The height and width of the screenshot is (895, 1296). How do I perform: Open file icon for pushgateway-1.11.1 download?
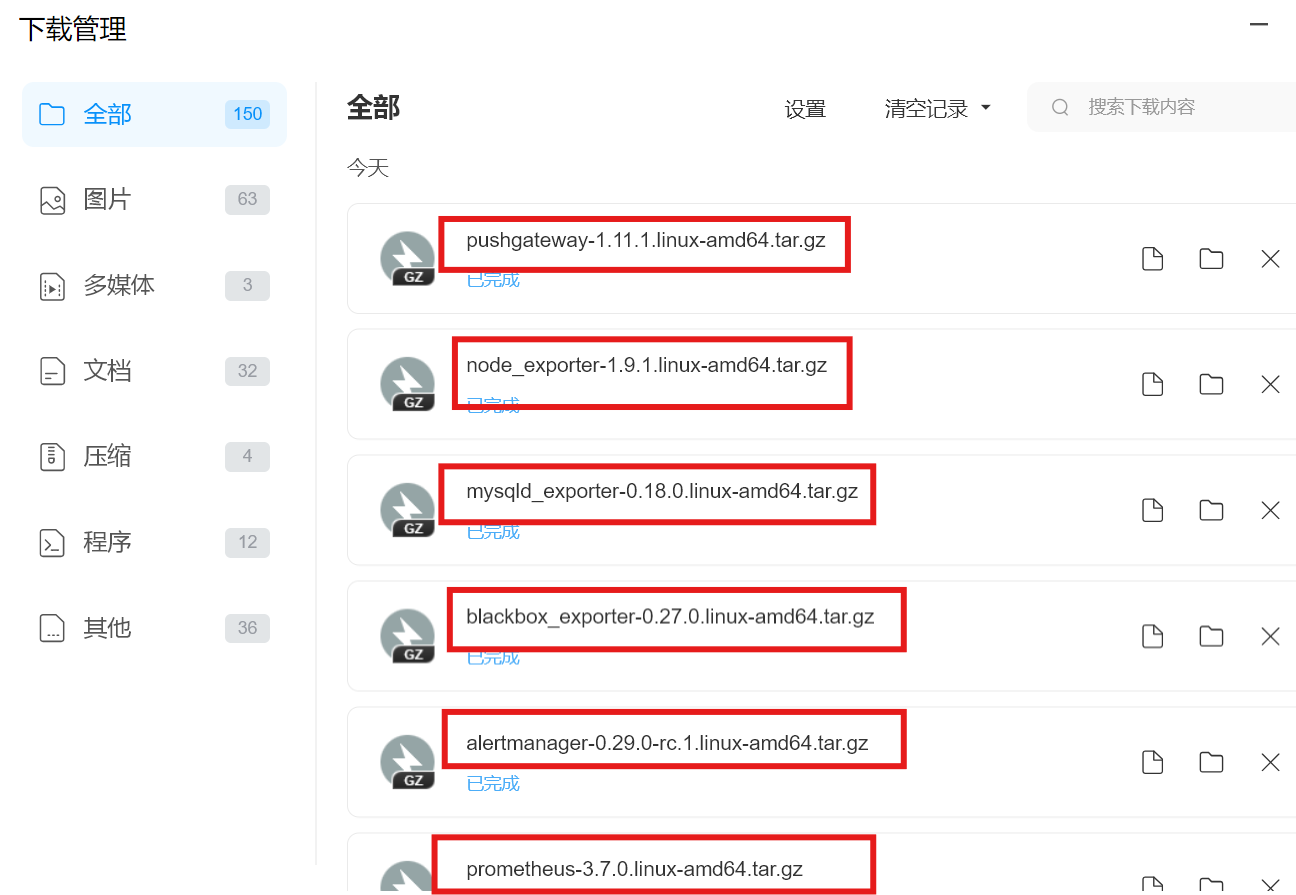pyautogui.click(x=1152, y=259)
